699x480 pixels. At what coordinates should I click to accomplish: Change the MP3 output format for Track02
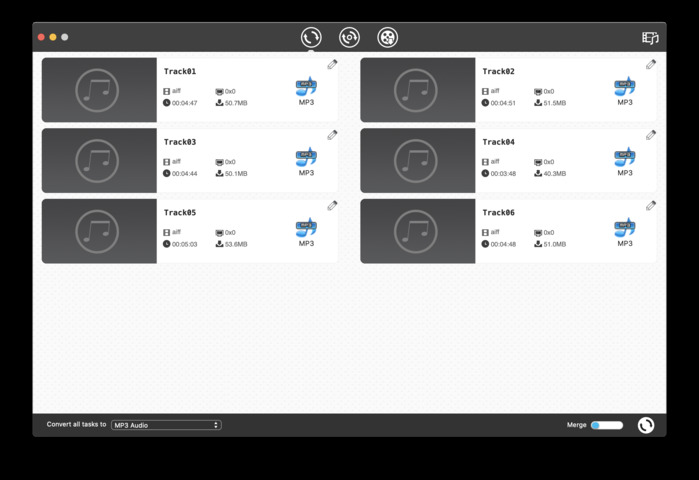pyautogui.click(x=625, y=91)
